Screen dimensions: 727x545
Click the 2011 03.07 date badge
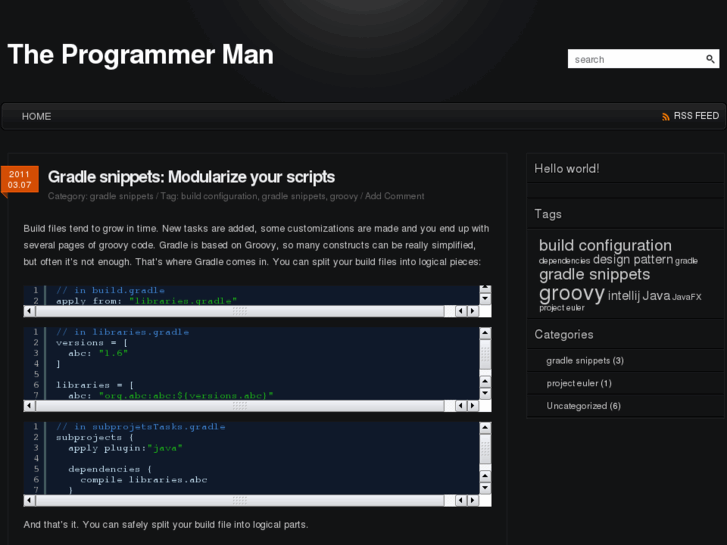(19, 179)
